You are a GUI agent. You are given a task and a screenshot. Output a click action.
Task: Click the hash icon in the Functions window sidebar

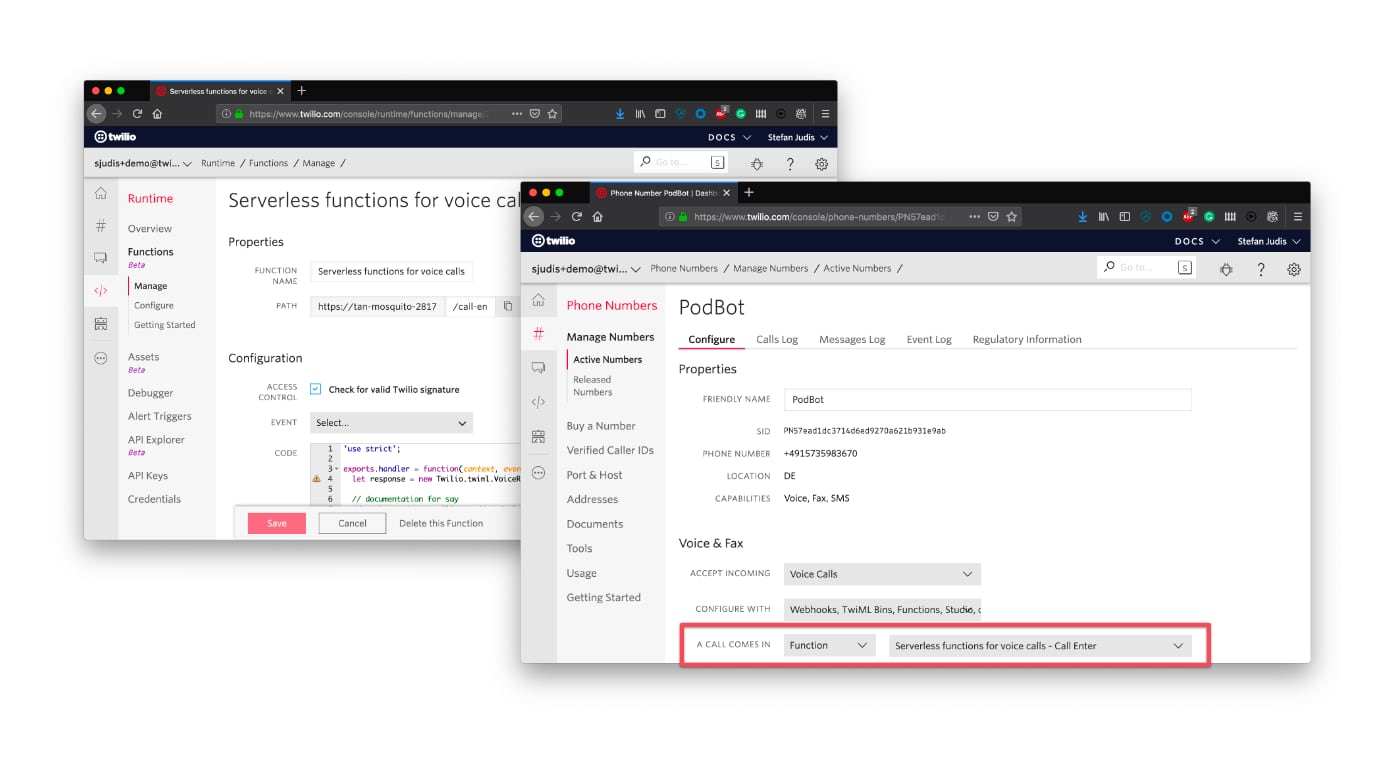click(101, 226)
